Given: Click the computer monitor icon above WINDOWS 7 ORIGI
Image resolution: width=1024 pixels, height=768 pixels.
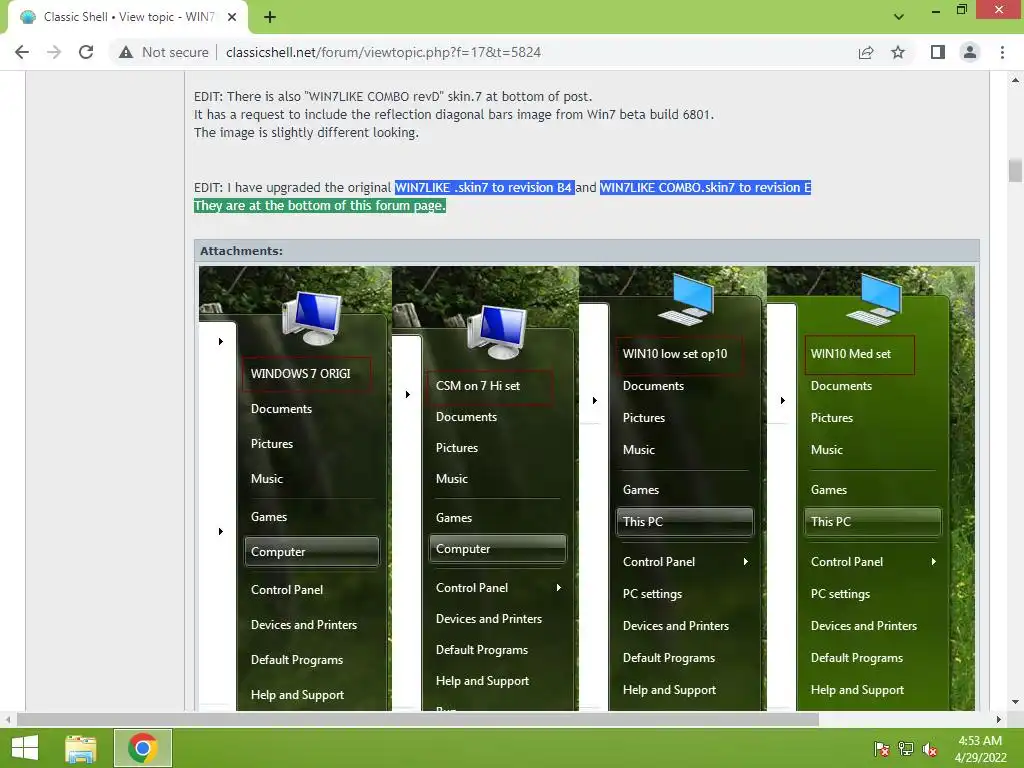Looking at the screenshot, I should point(312,318).
